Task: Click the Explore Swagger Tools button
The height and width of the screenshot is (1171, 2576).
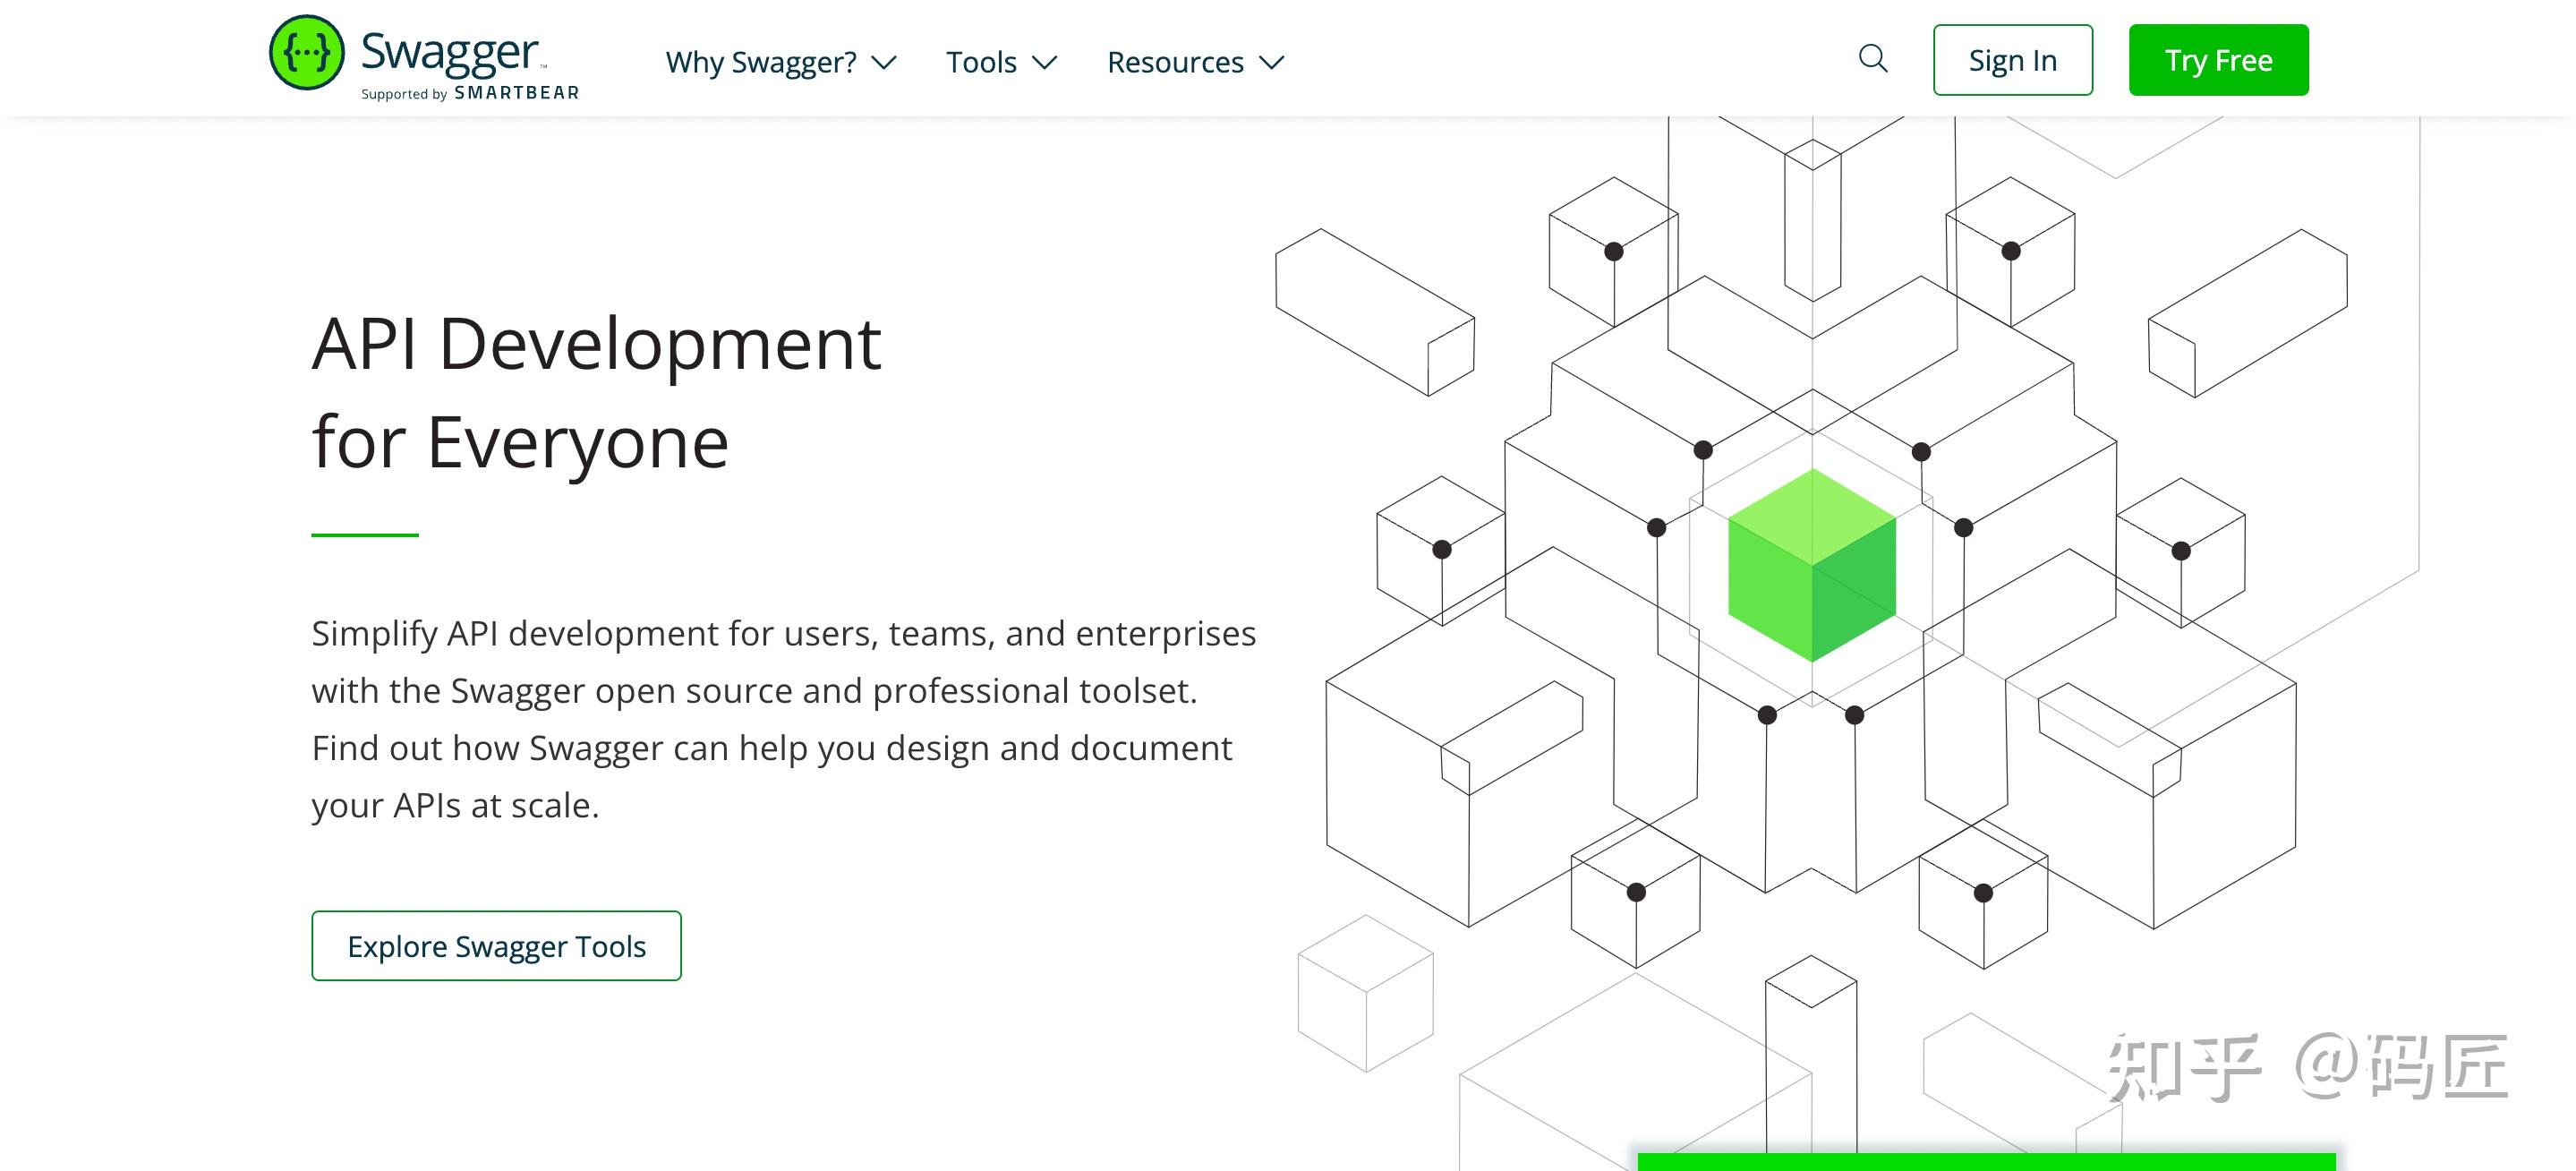Action: coord(496,945)
